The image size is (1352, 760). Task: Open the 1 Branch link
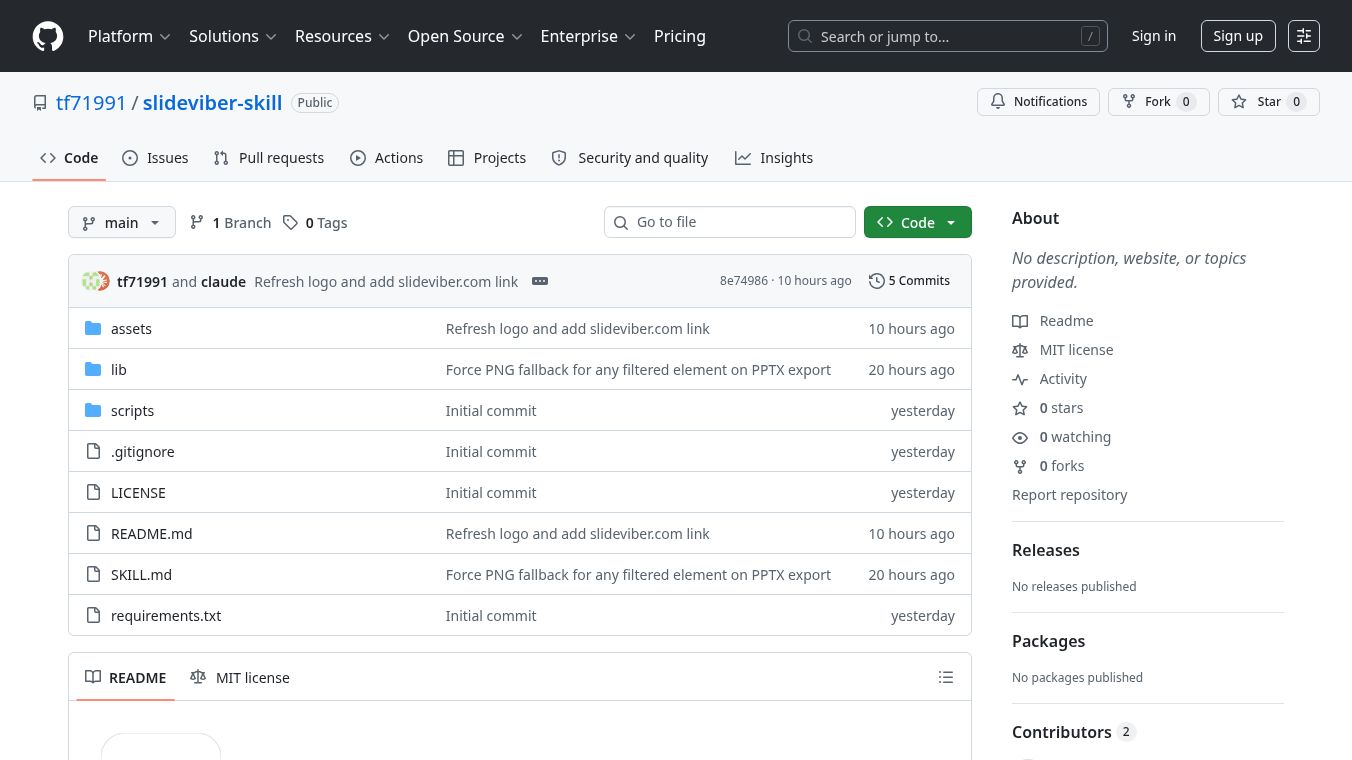tap(231, 222)
